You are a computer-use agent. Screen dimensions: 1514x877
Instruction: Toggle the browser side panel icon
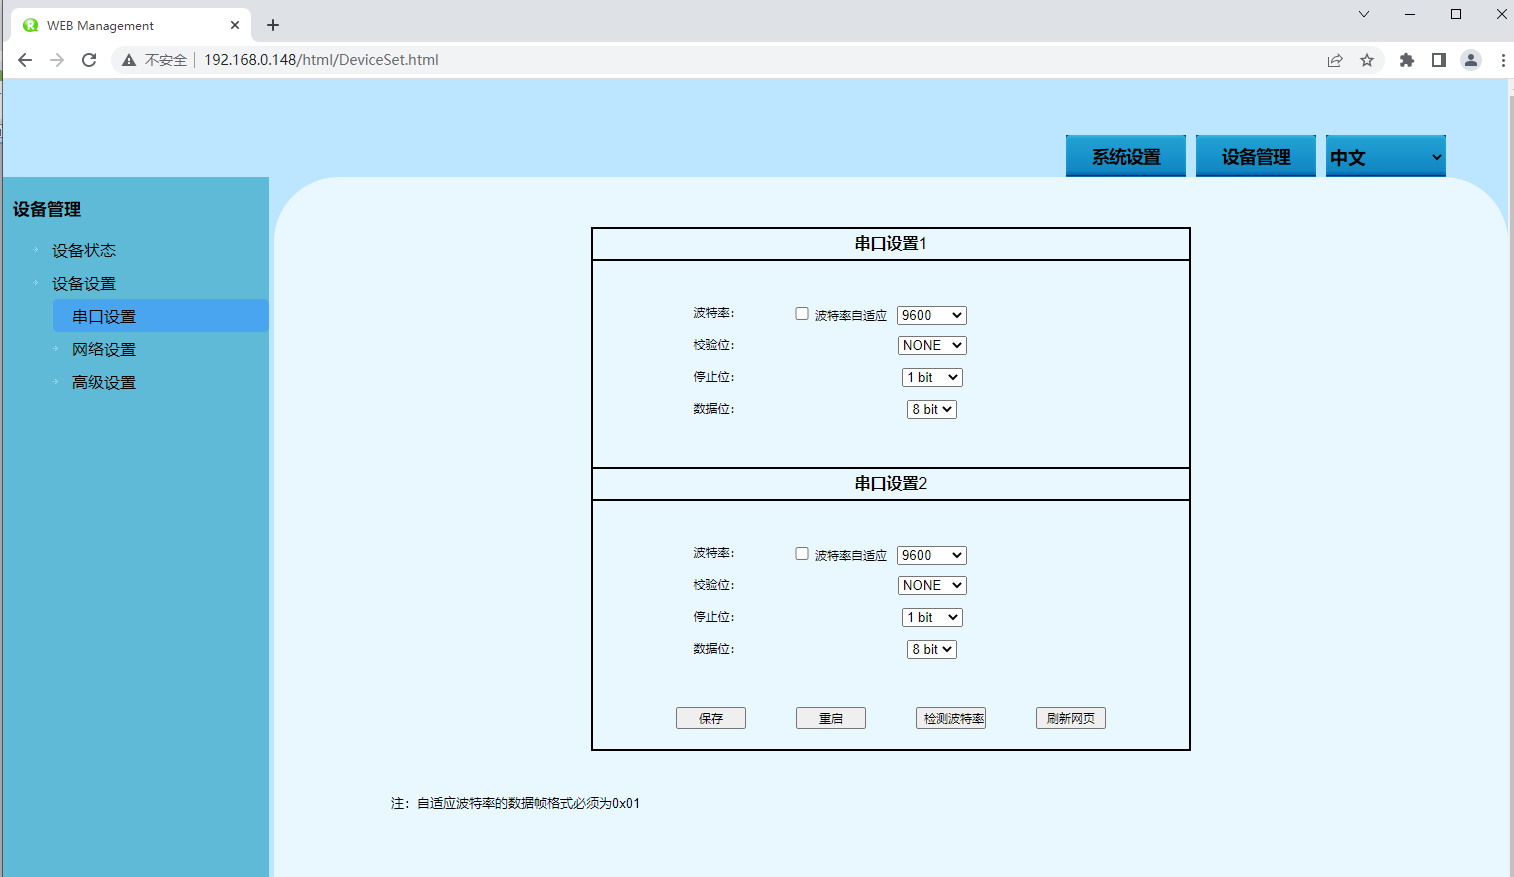coord(1439,60)
